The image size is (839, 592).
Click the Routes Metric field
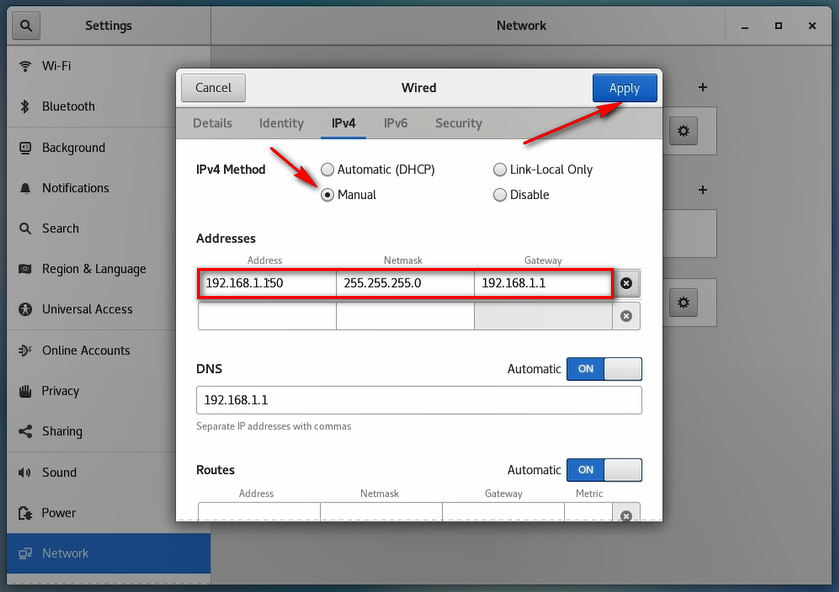589,512
